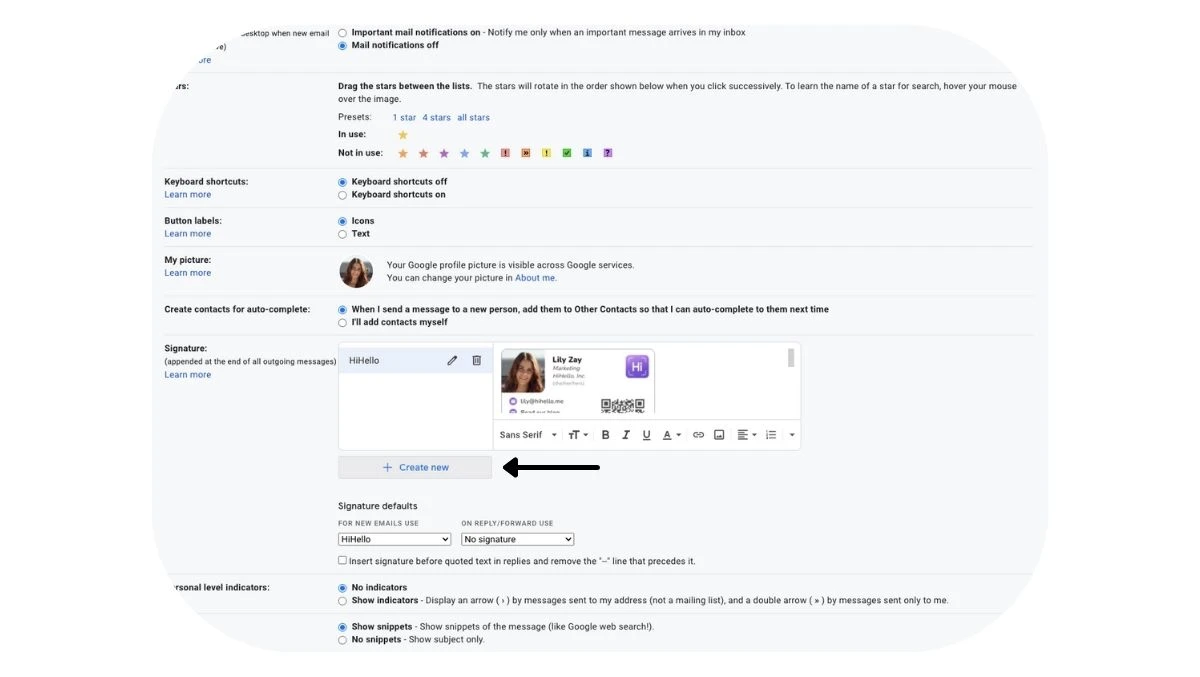
Task: Check insert signature before quoted text
Action: tap(342, 560)
